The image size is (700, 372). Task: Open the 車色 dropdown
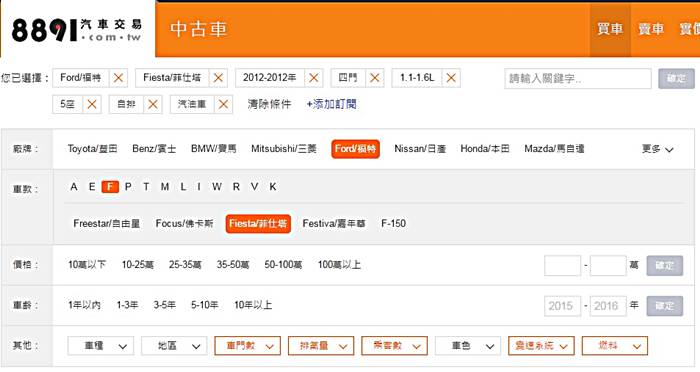click(x=468, y=346)
